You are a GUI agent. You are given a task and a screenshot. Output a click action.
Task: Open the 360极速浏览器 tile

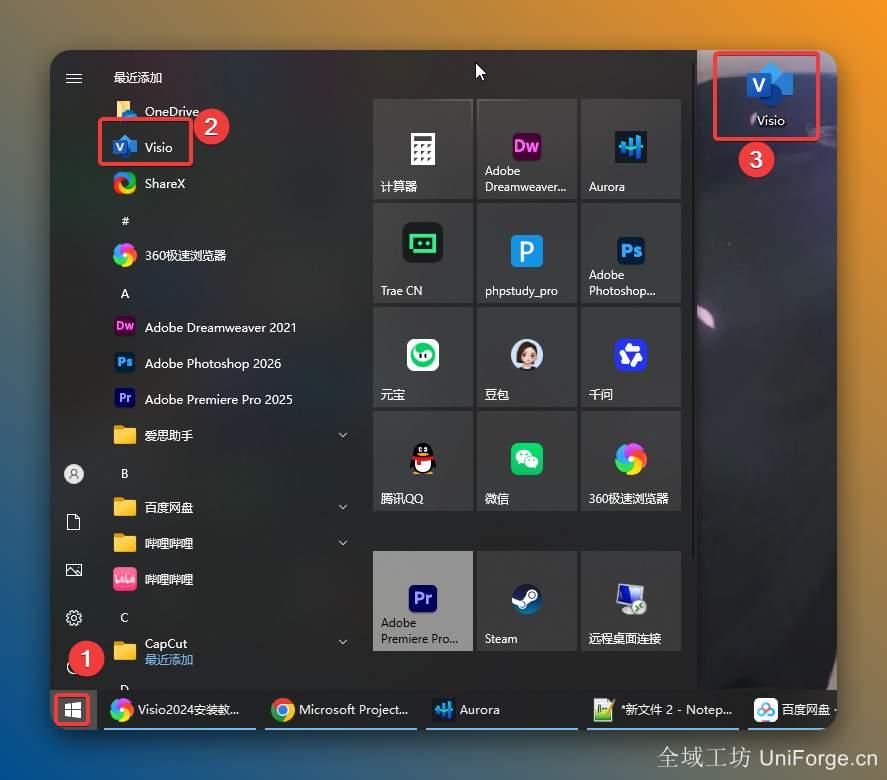631,462
